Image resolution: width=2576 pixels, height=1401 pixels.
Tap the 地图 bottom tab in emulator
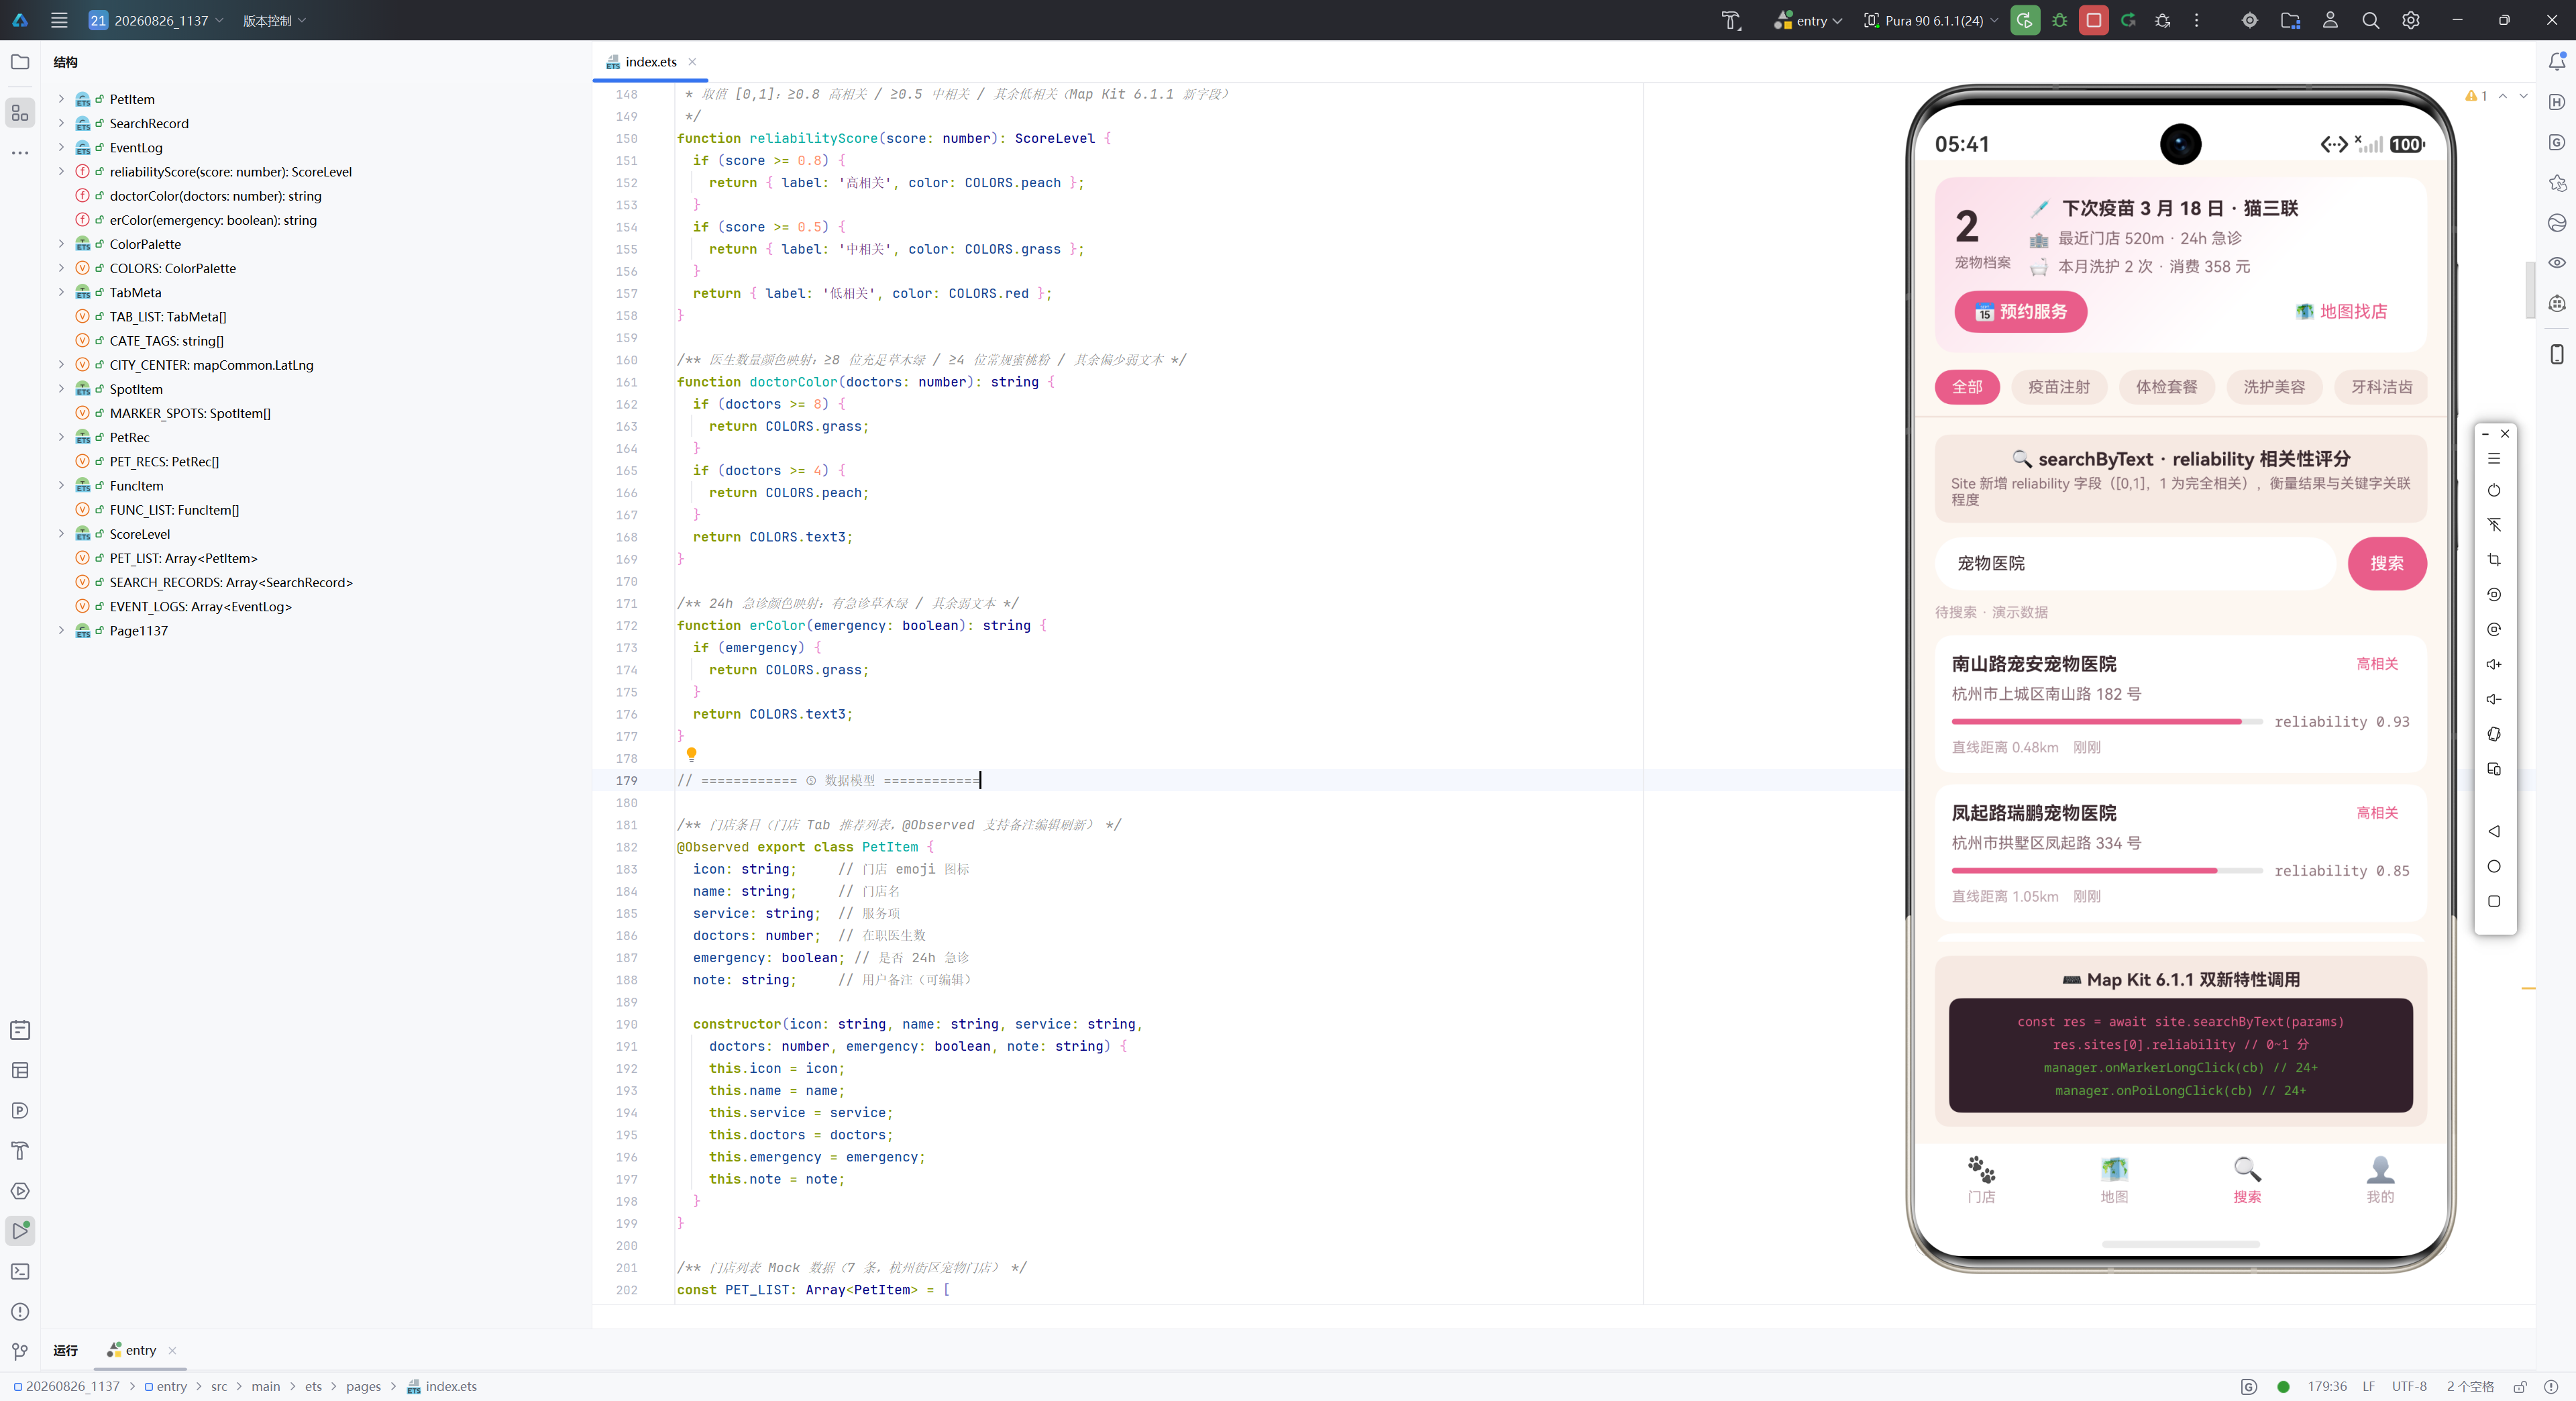(2114, 1180)
